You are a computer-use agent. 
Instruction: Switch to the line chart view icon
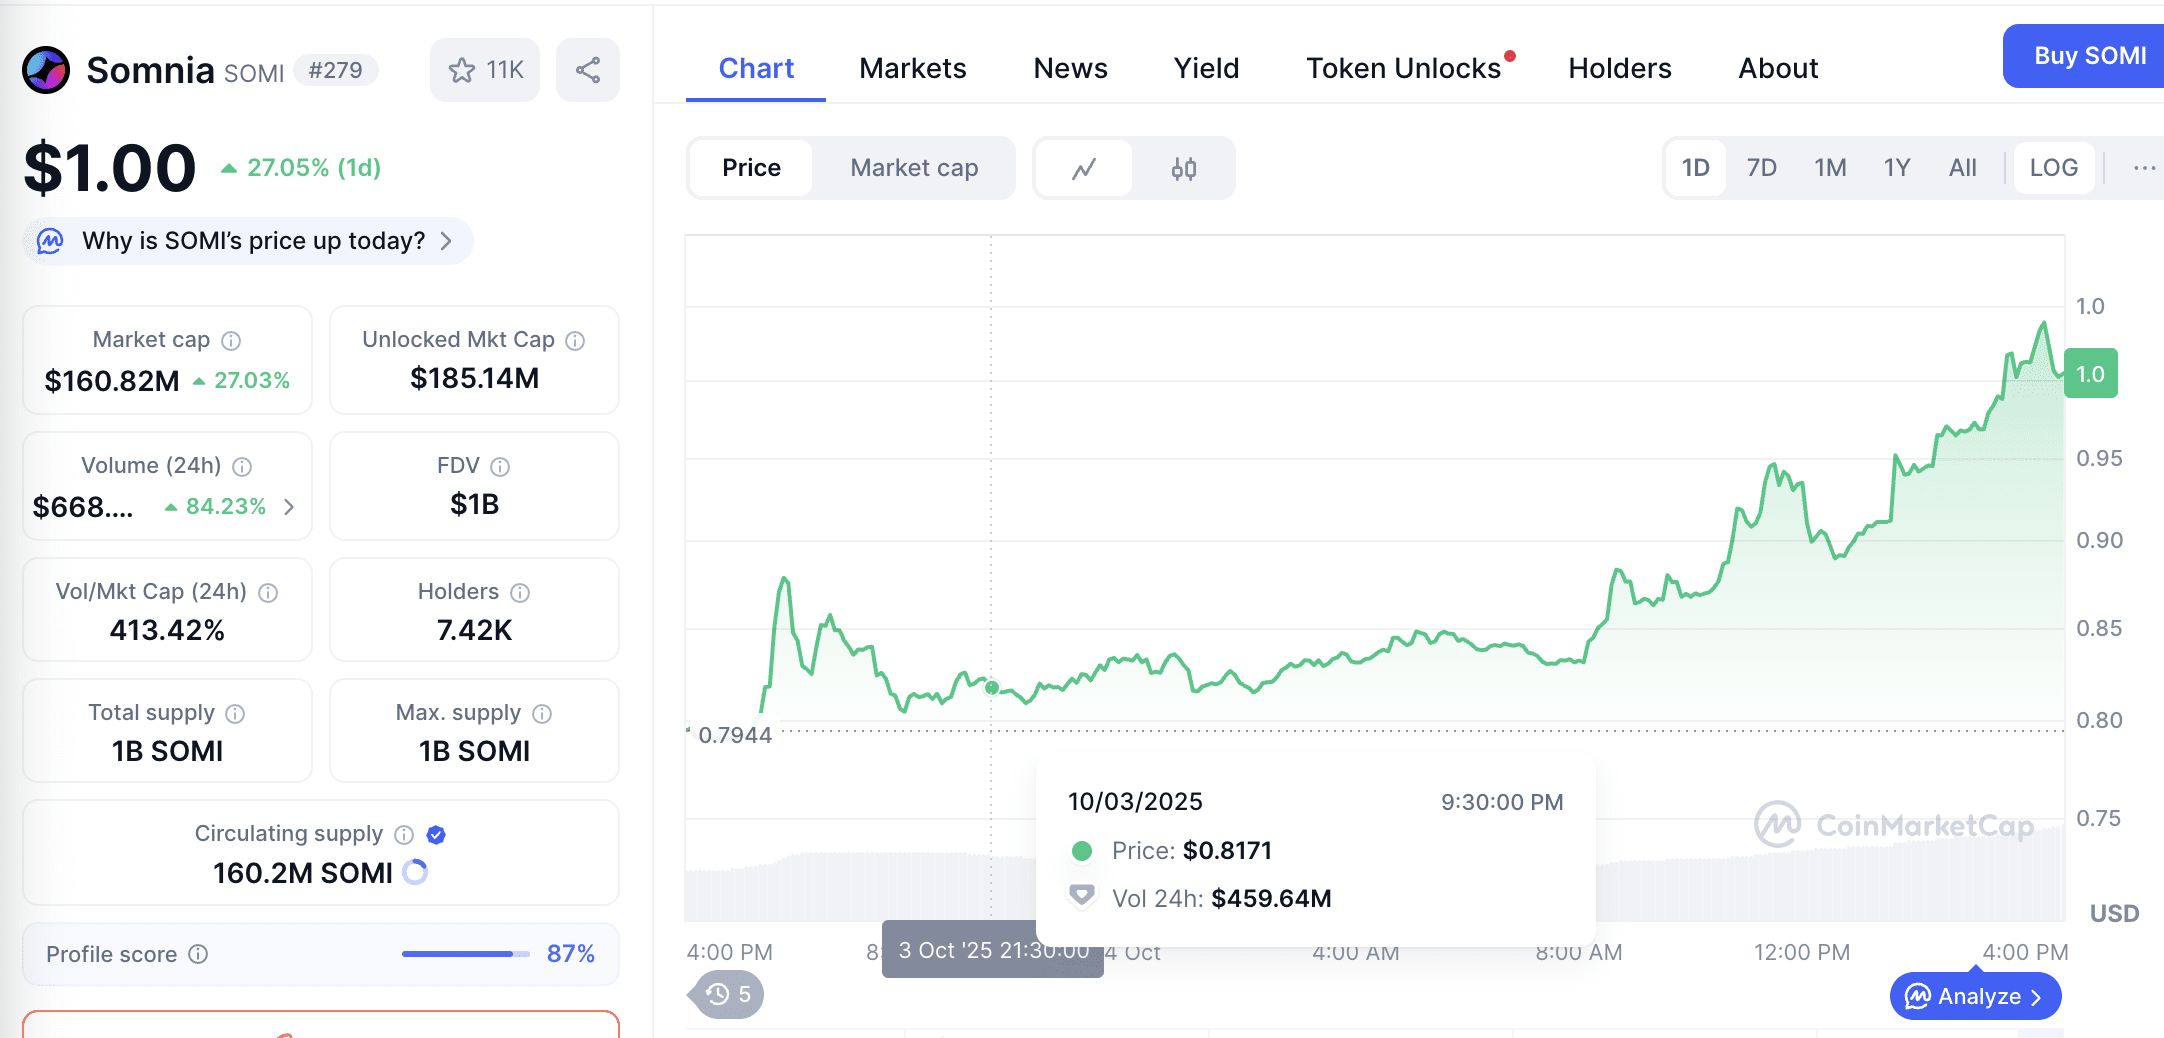coord(1084,168)
